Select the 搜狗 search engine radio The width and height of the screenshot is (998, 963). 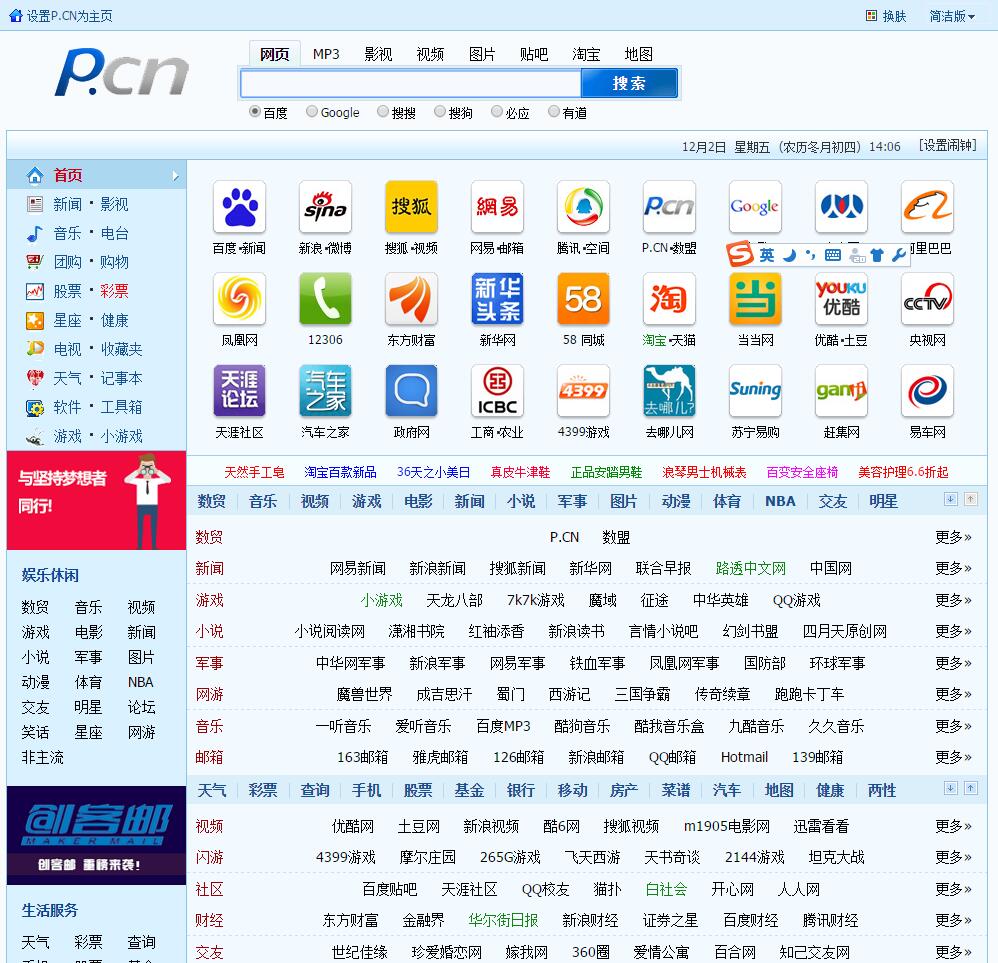(x=440, y=111)
